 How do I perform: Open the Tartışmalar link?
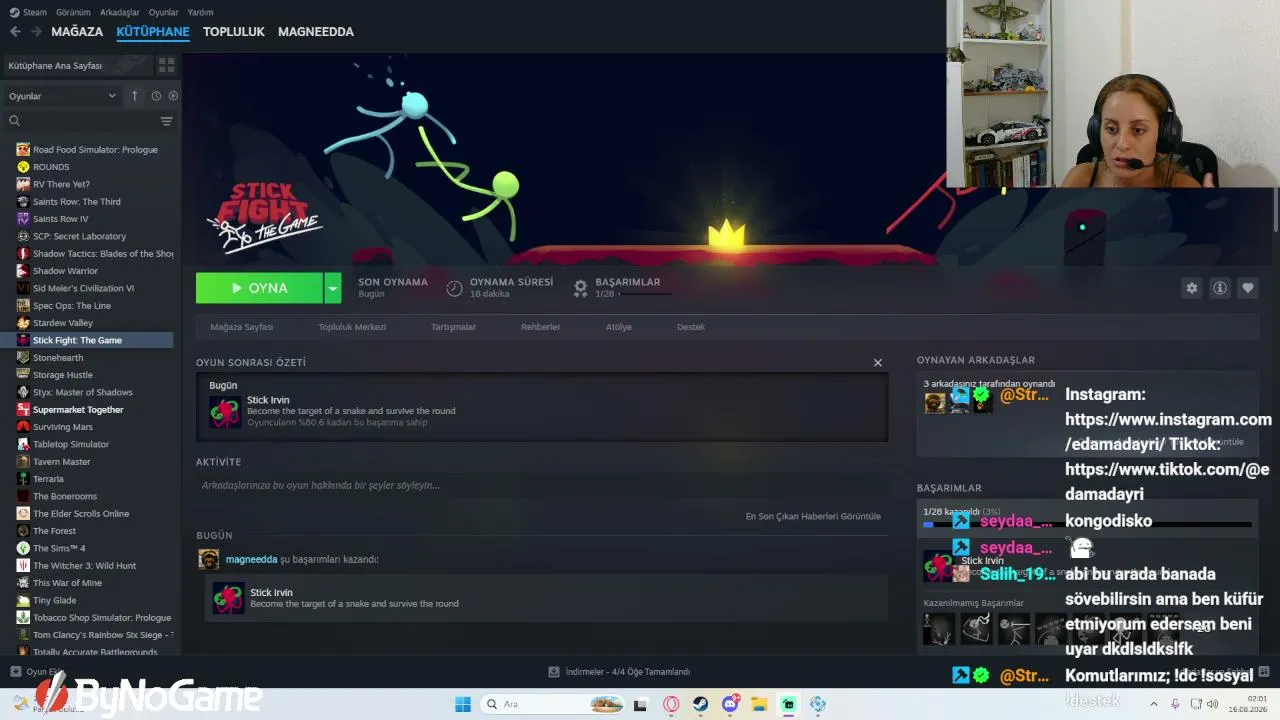point(453,327)
